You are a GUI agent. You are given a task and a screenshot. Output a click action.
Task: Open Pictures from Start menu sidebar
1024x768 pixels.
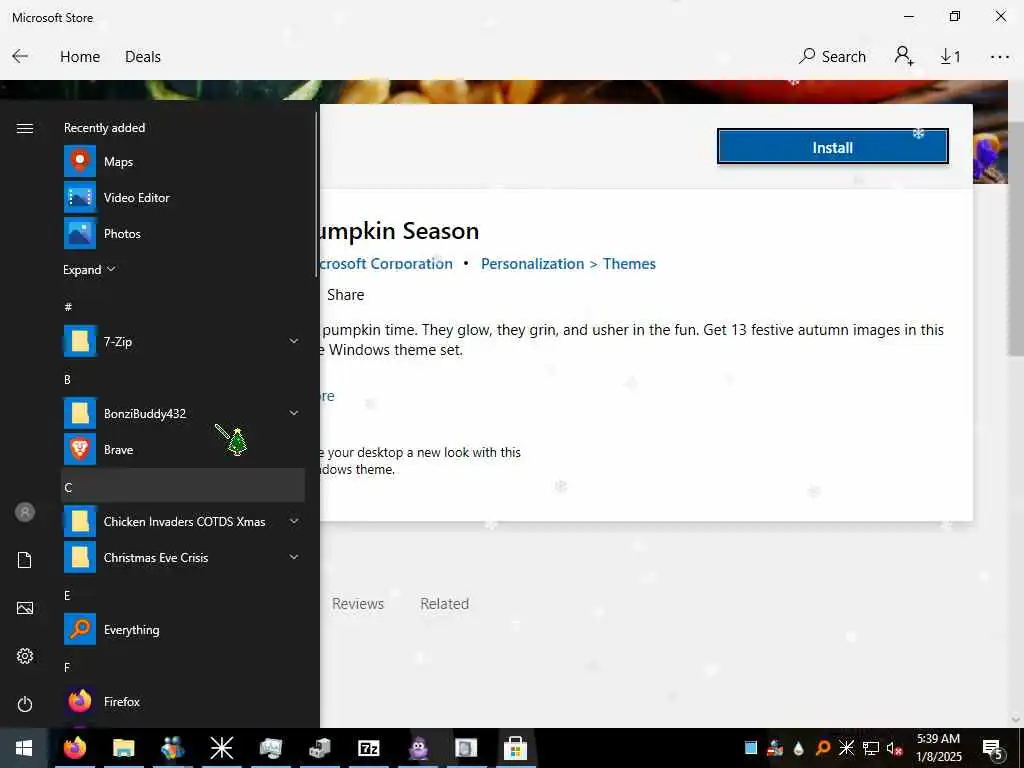click(x=25, y=608)
